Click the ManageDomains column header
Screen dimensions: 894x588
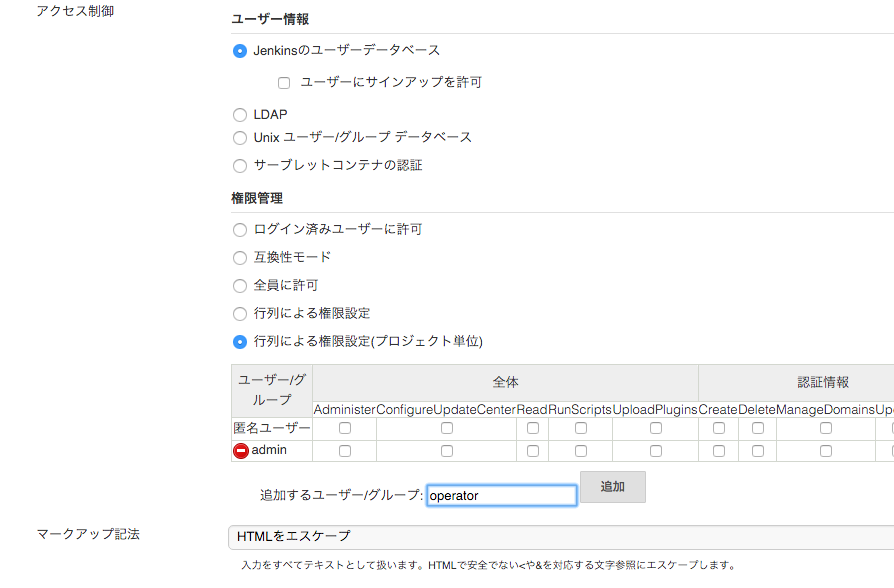(x=825, y=409)
